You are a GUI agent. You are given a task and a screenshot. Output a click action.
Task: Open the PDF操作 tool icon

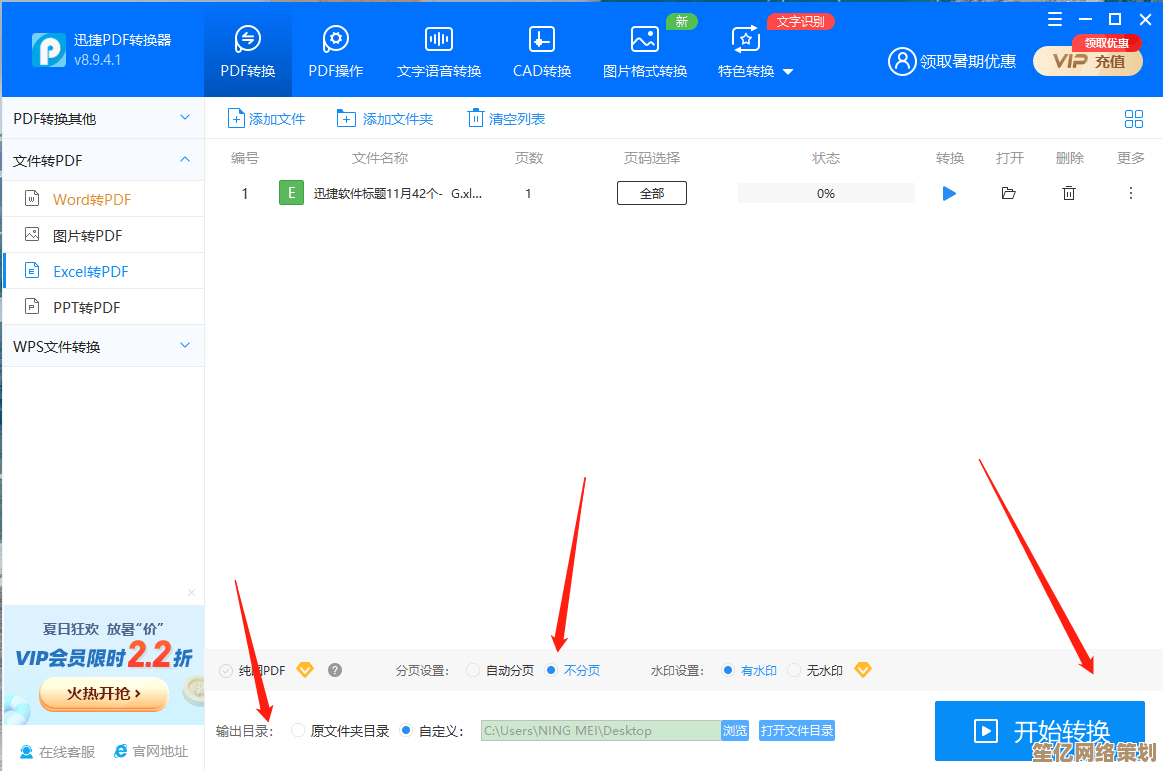click(x=335, y=40)
